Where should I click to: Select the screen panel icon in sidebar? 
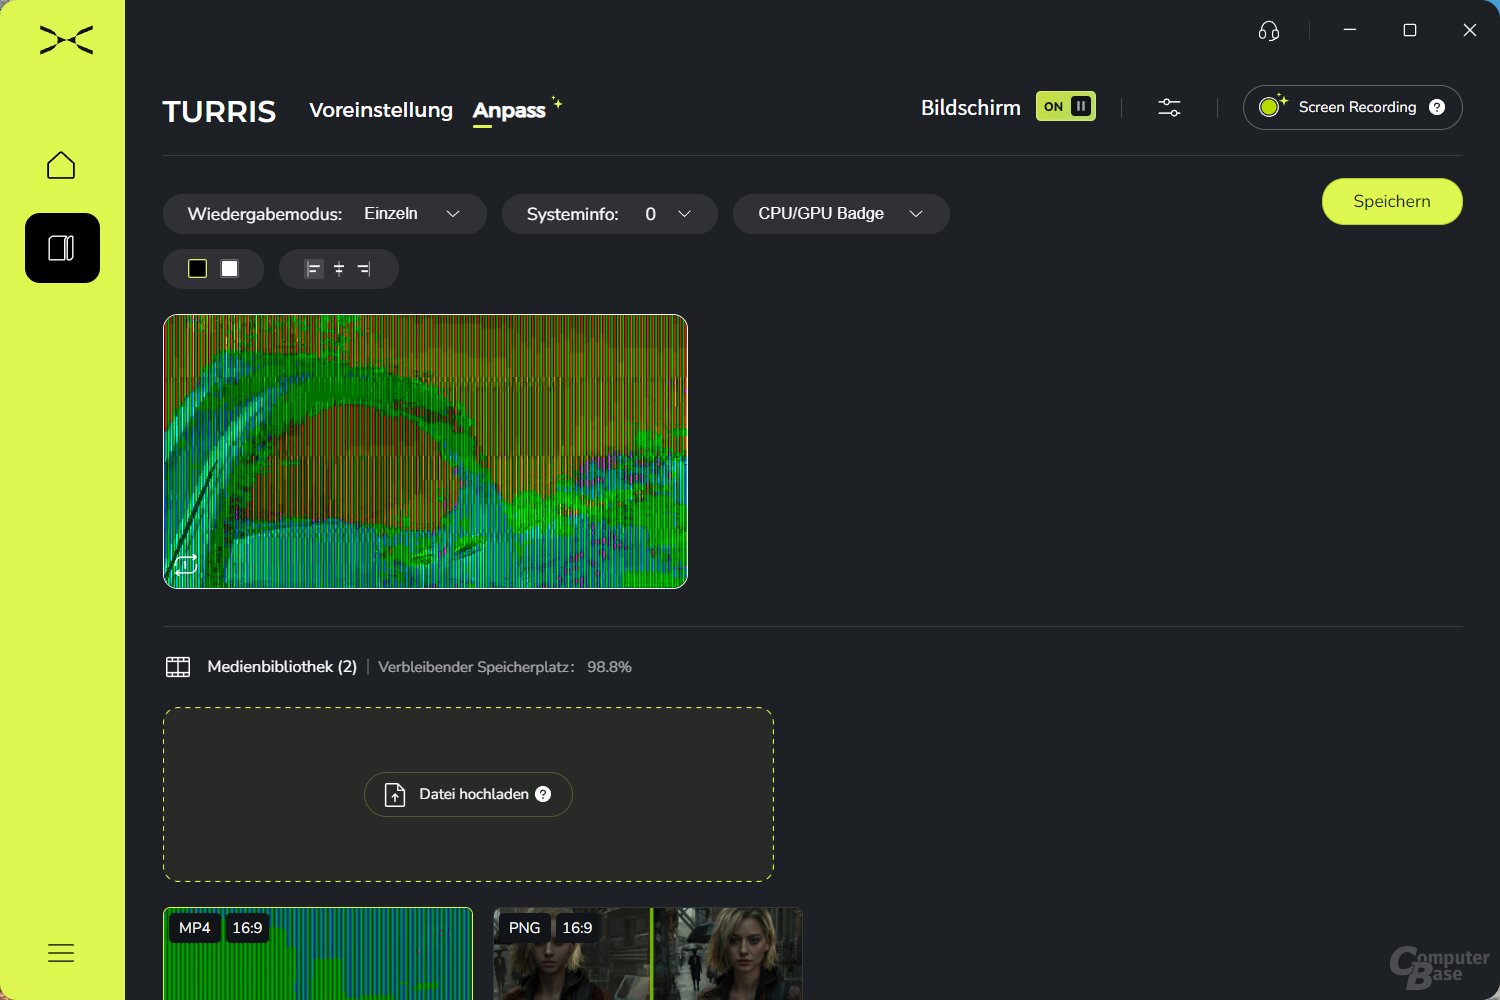pyautogui.click(x=62, y=248)
